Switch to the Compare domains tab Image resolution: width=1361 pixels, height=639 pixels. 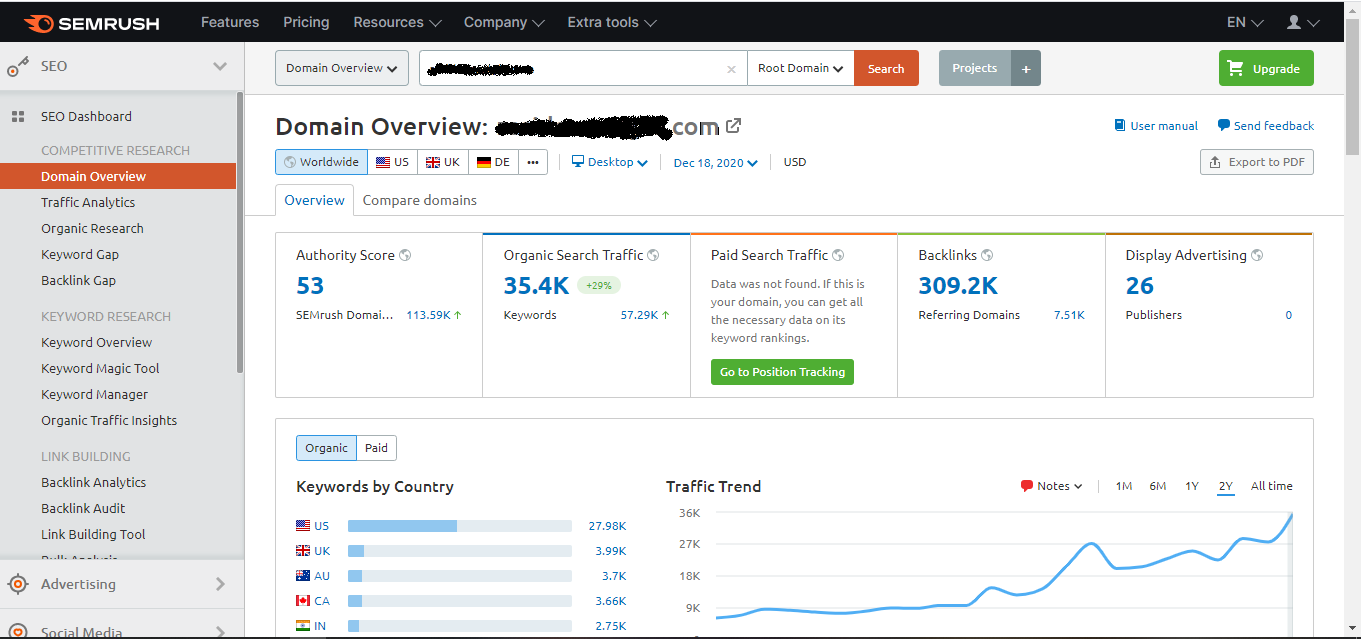(x=420, y=200)
